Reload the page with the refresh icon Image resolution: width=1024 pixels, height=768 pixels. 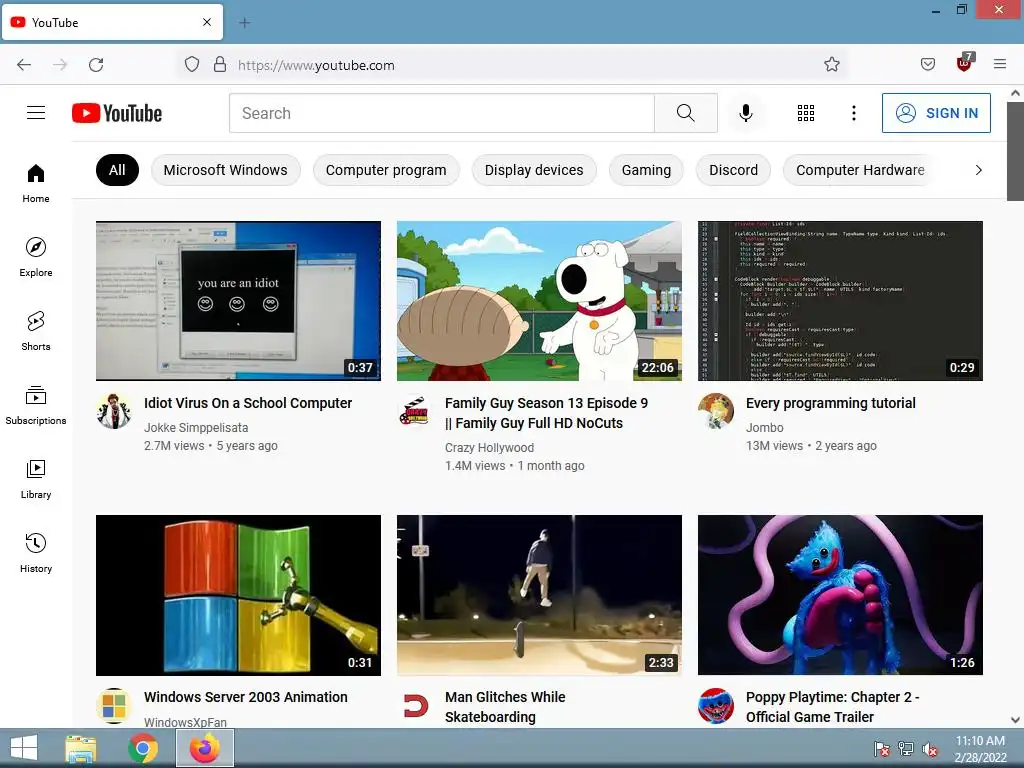(x=96, y=65)
